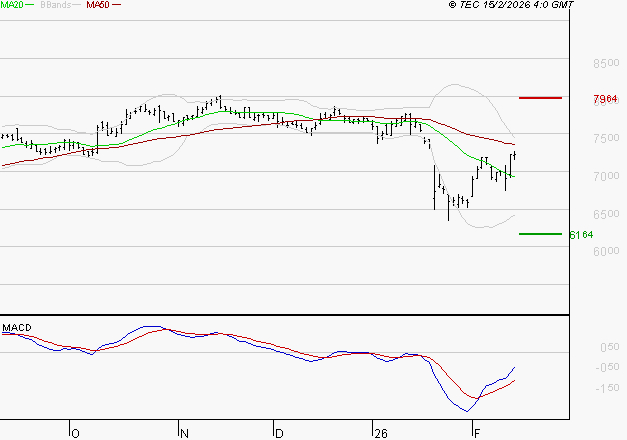Screen dimensions: 627x440
Task: Click the 7000 price axis label
Action: tap(606, 176)
